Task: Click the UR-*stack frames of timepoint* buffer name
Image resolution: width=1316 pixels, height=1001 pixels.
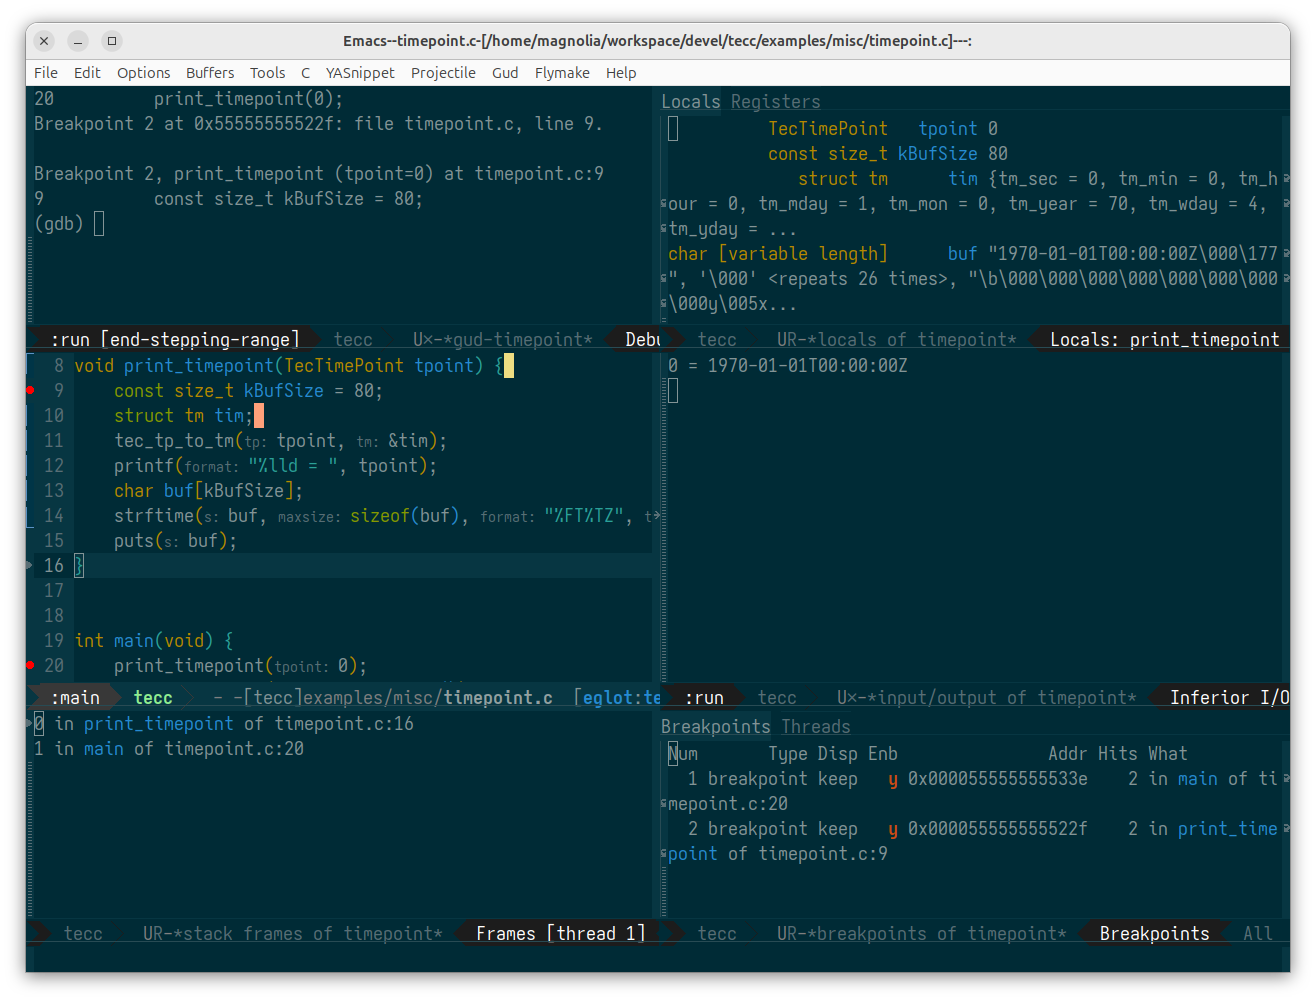Action: click(292, 934)
